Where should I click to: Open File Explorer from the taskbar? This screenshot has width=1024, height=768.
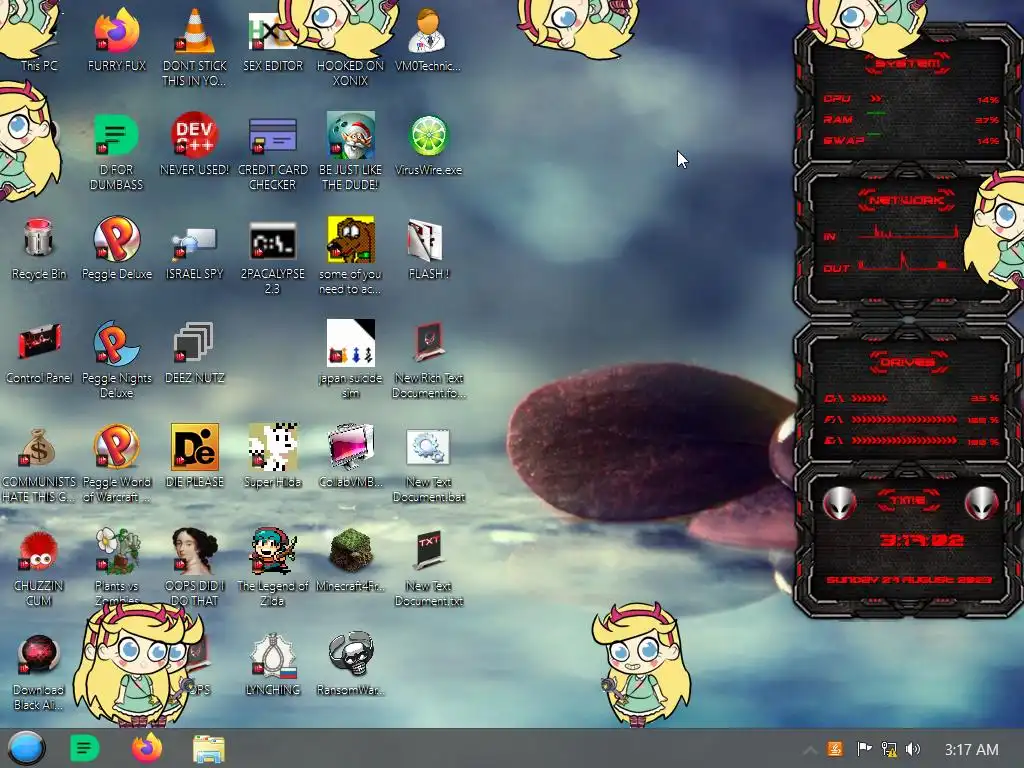(x=209, y=749)
